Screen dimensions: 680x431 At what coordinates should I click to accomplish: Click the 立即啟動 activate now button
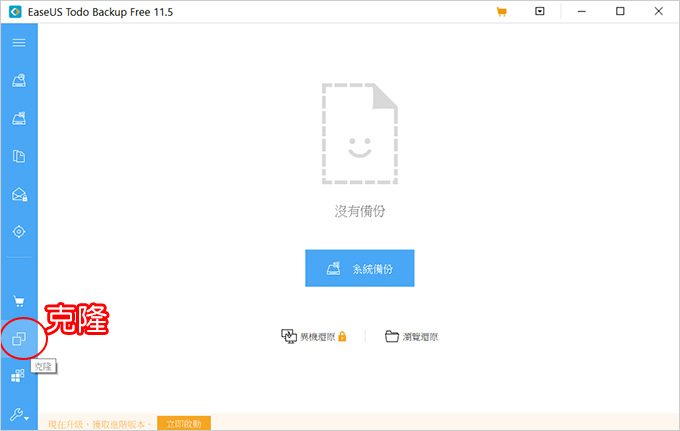pyautogui.click(x=184, y=424)
